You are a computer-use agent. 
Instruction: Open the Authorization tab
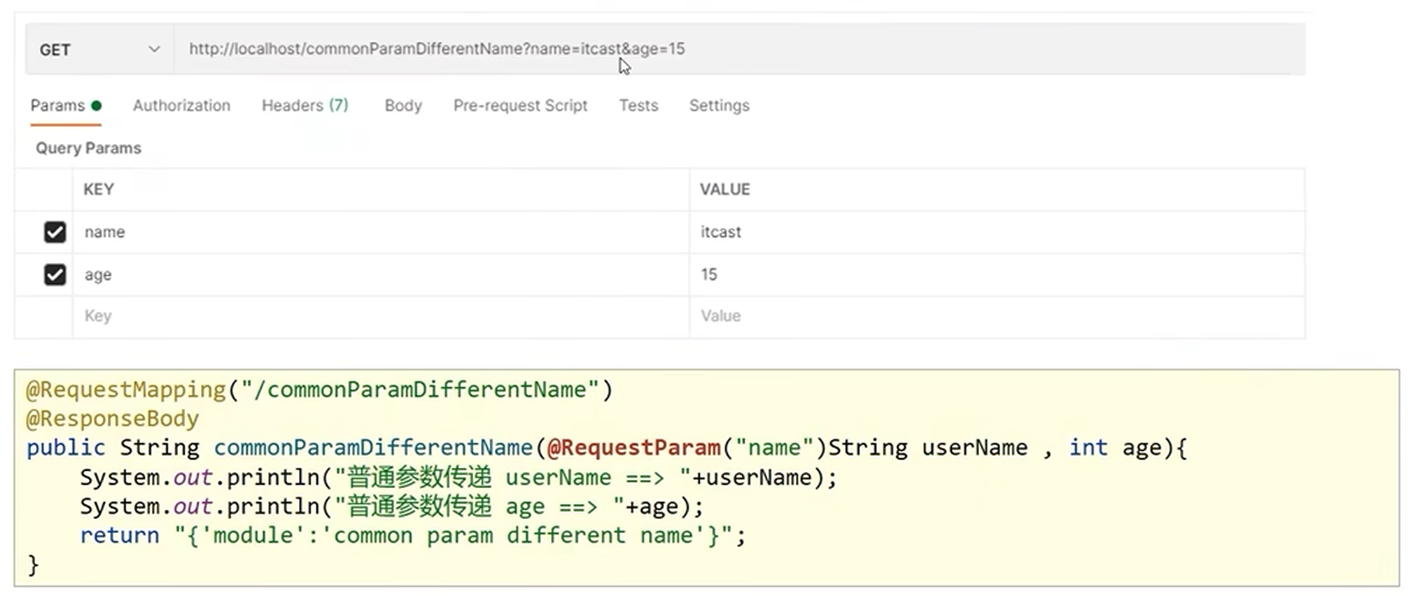click(181, 105)
